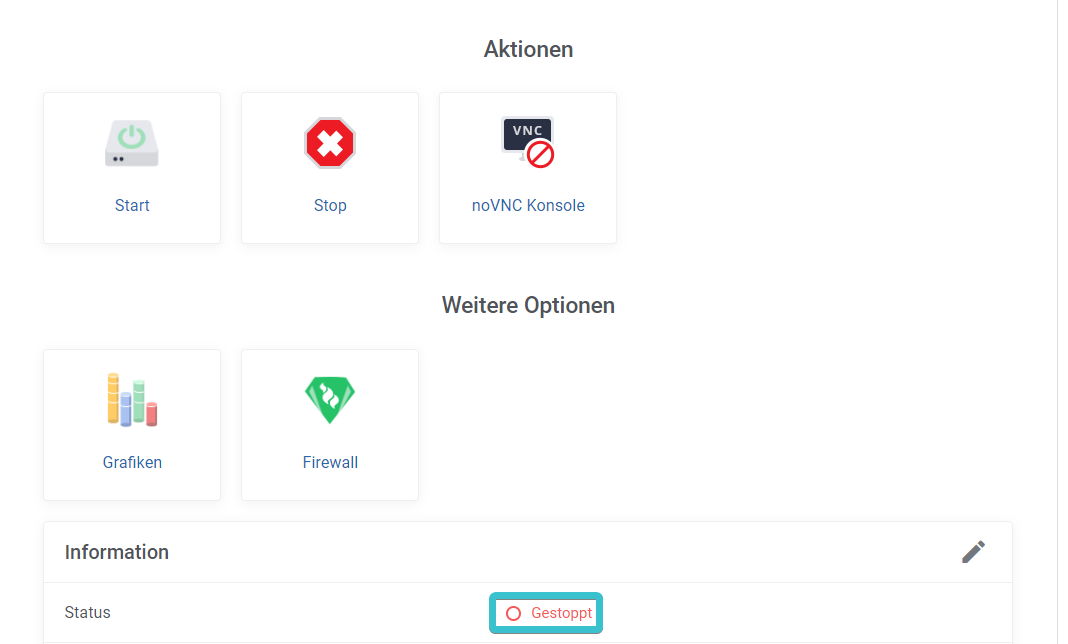This screenshot has width=1068, height=644.
Task: Click the Grafiken bar chart icon
Action: [x=132, y=400]
